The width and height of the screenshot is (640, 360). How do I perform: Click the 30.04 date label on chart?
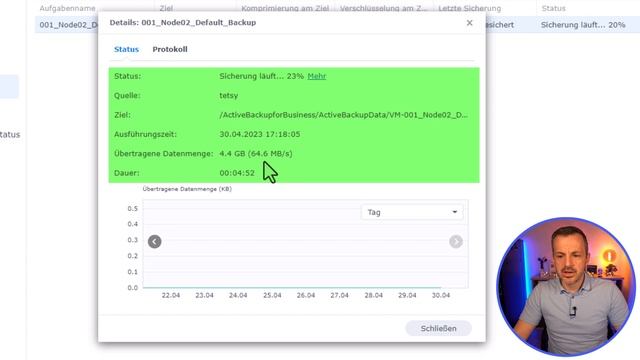pyautogui.click(x=441, y=295)
